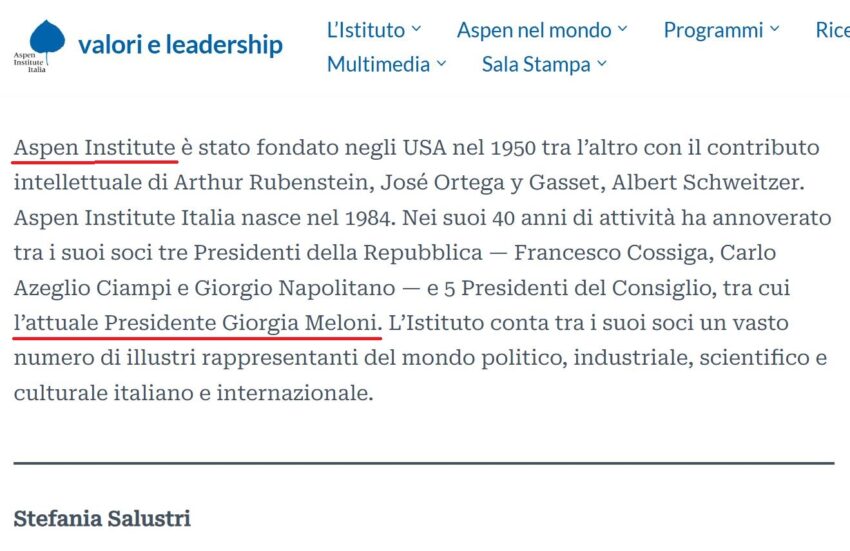Expand the chevron next to Multimedia
Screen dimensions: 850x551
(x=441, y=63)
